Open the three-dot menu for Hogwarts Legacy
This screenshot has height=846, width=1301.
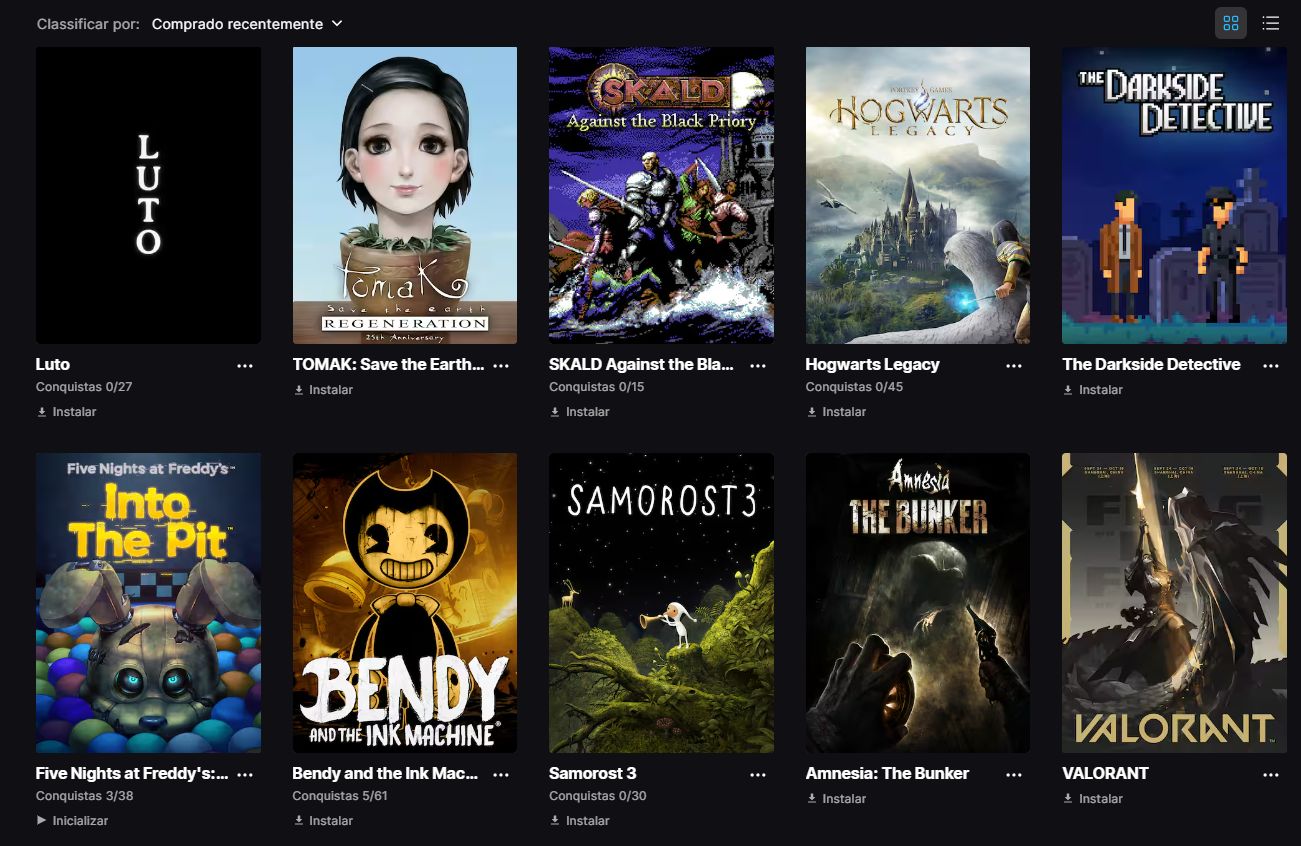[1014, 366]
